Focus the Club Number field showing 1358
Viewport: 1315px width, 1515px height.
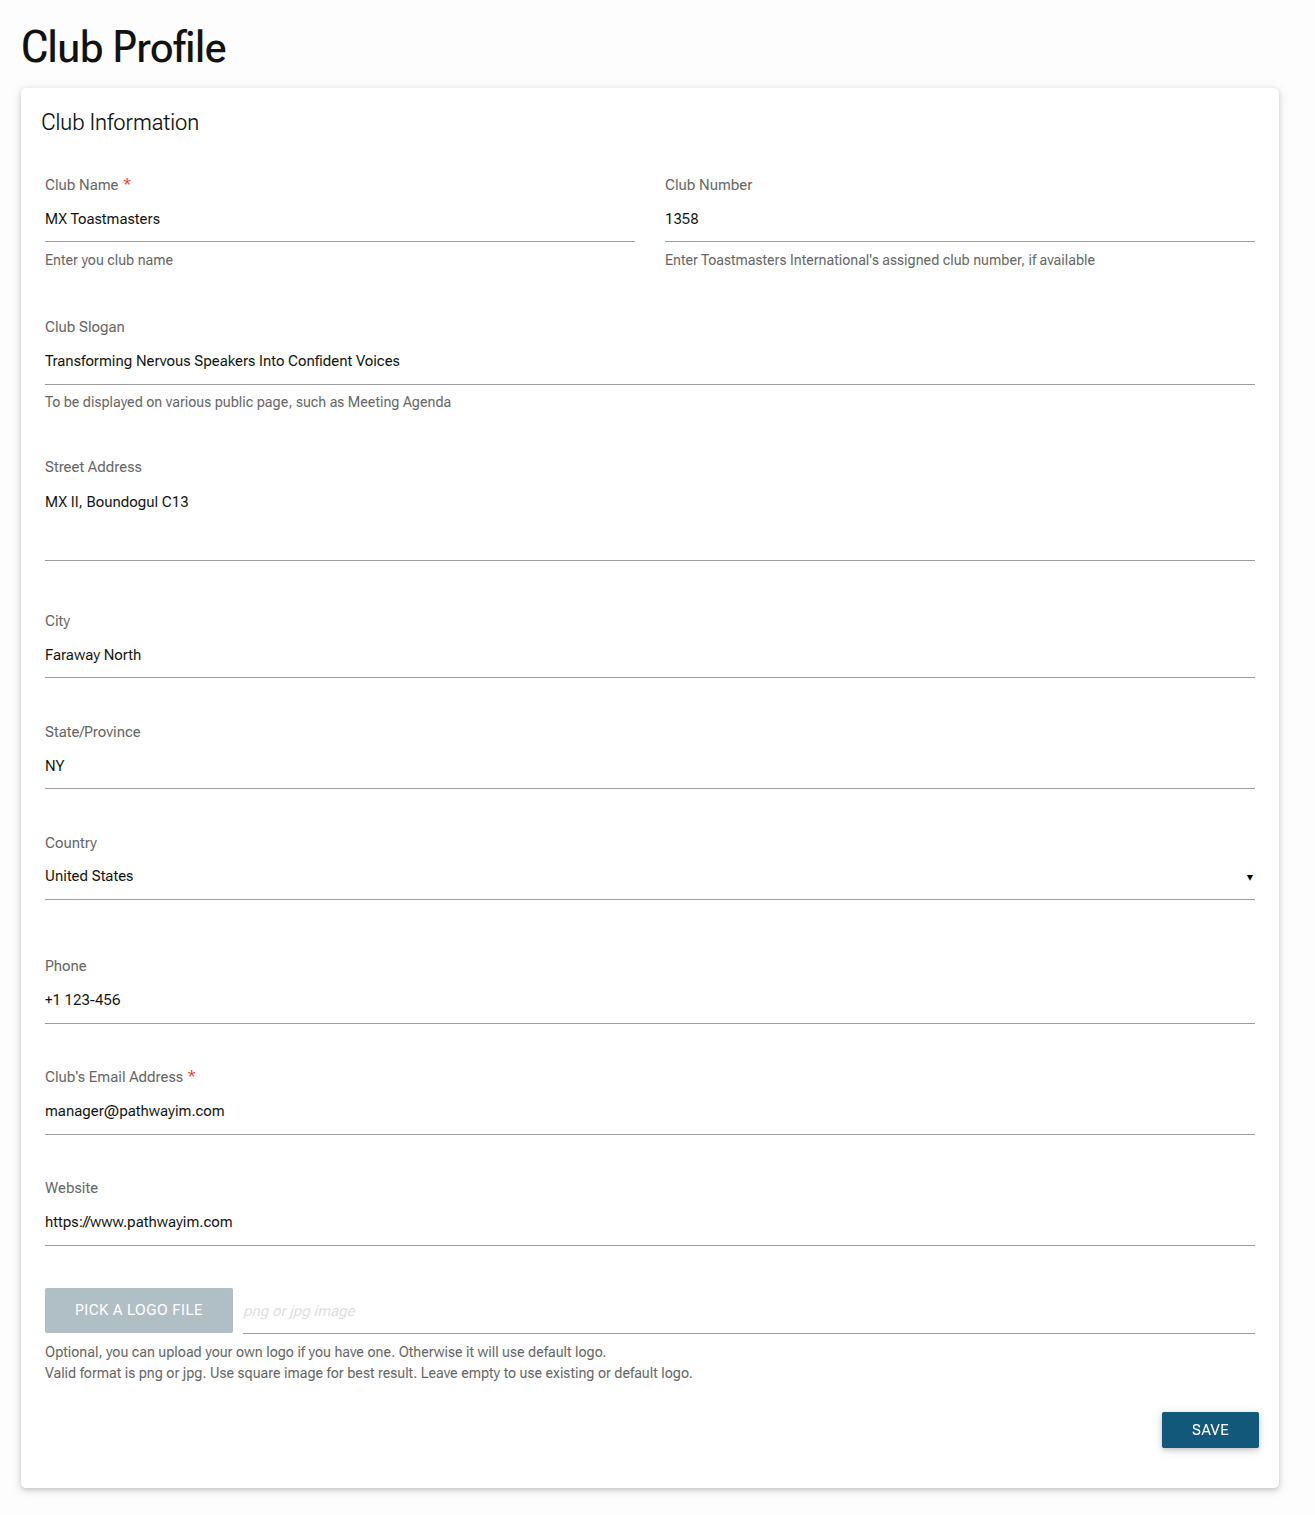(959, 219)
